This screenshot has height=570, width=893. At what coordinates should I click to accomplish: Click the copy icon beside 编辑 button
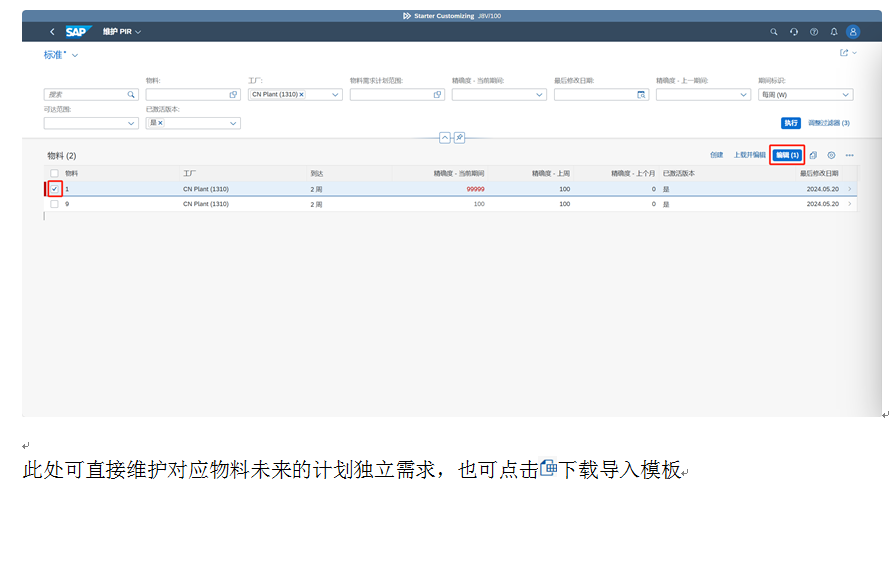click(813, 156)
